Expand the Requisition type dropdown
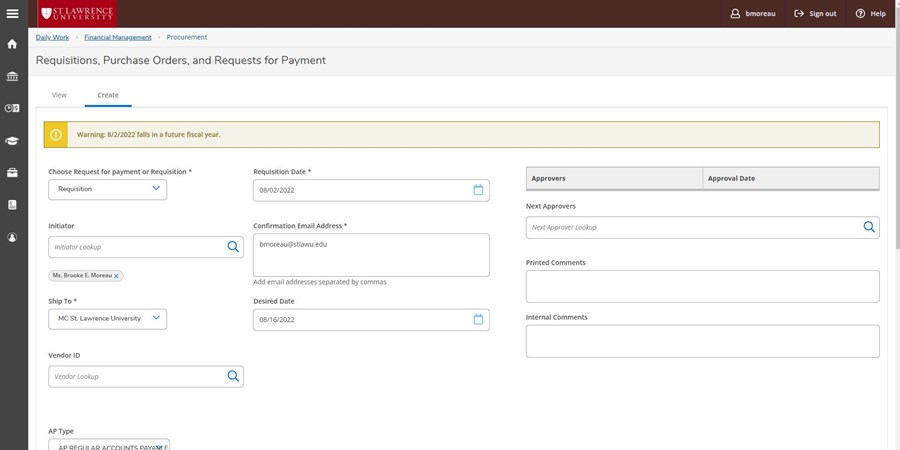This screenshot has height=450, width=900. coord(107,189)
